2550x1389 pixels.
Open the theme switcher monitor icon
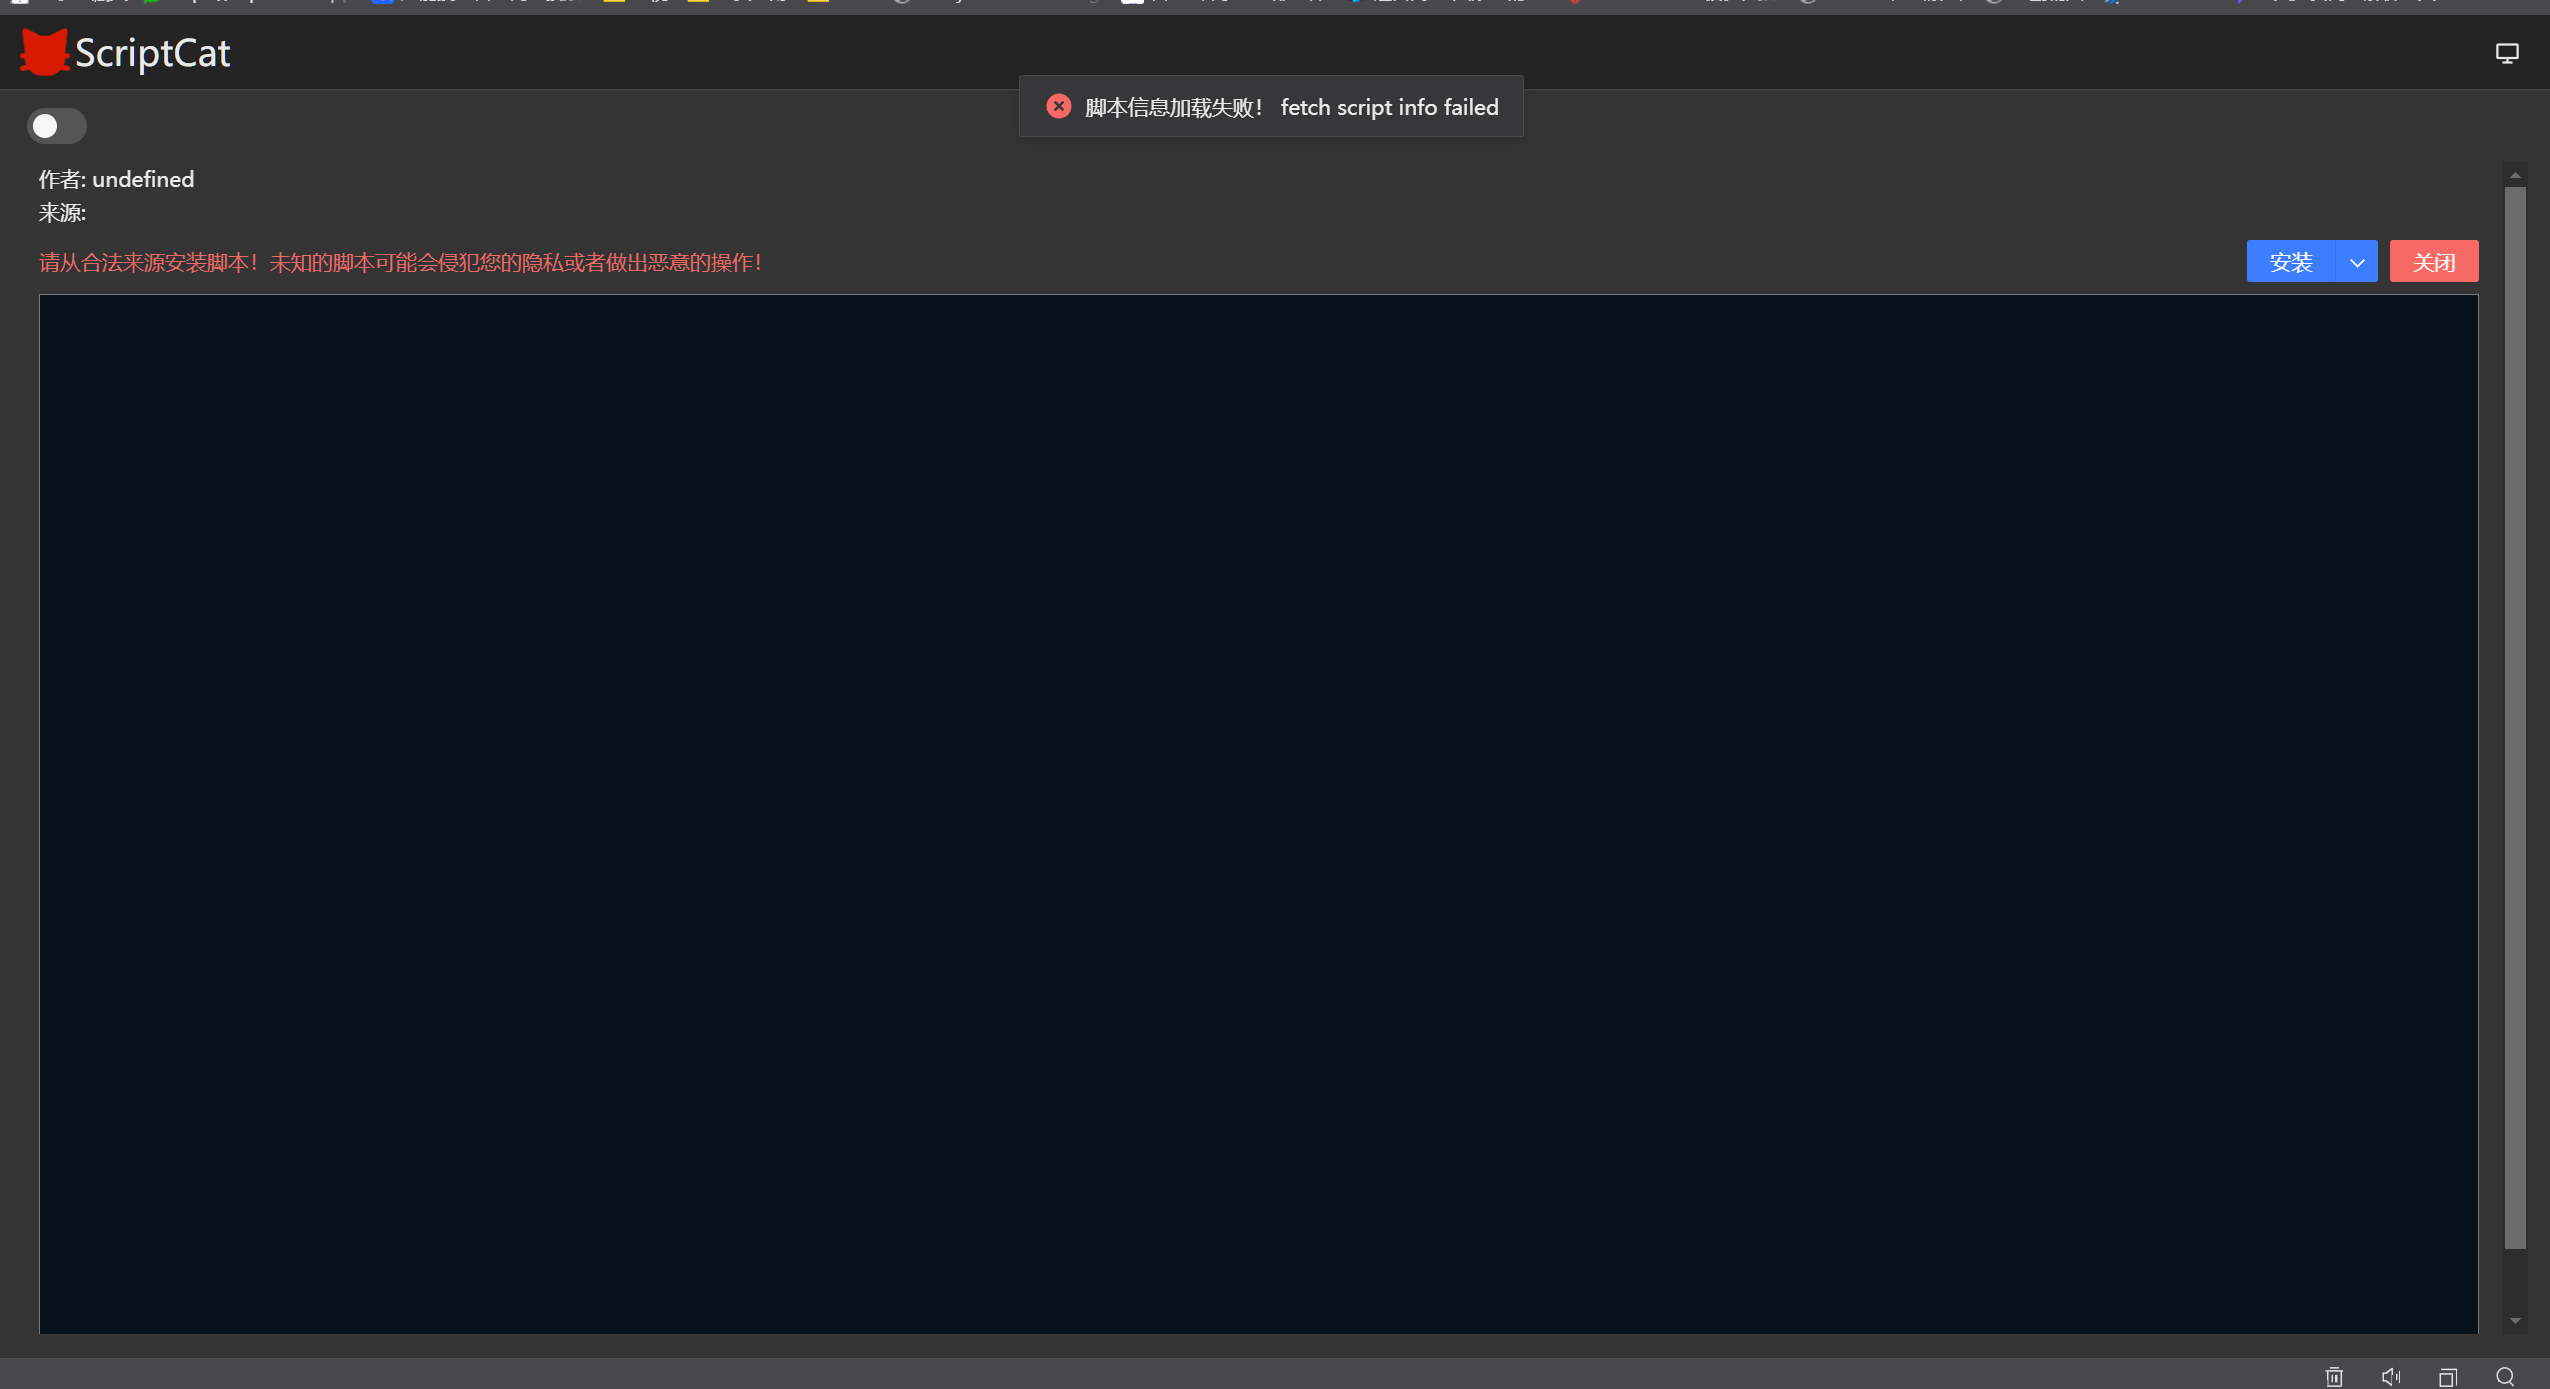[x=2506, y=53]
